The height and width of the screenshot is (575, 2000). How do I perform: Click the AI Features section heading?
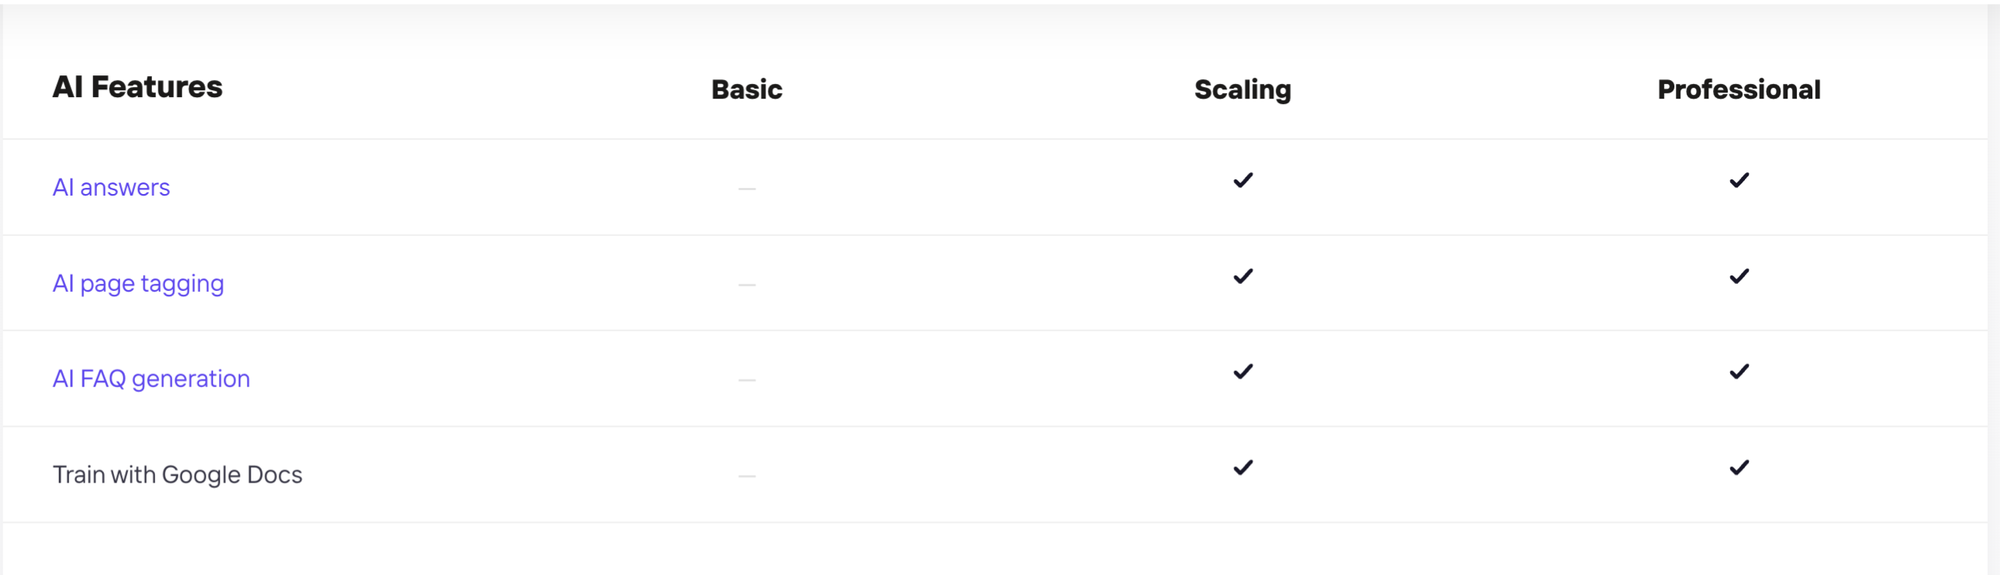click(138, 87)
